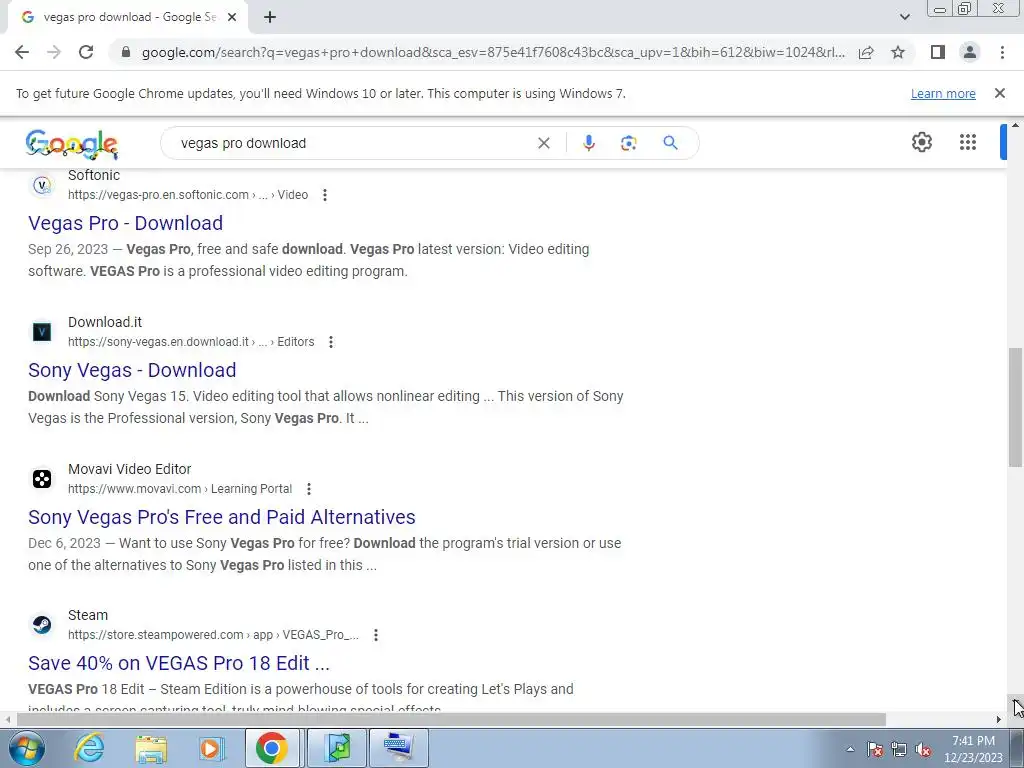The height and width of the screenshot is (768, 1024).
Task: Click the Steam site favicon
Action: tap(42, 625)
